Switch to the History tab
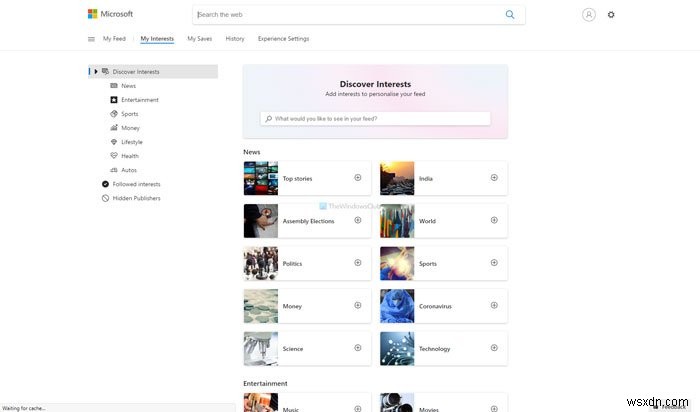The image size is (700, 412). coord(235,39)
